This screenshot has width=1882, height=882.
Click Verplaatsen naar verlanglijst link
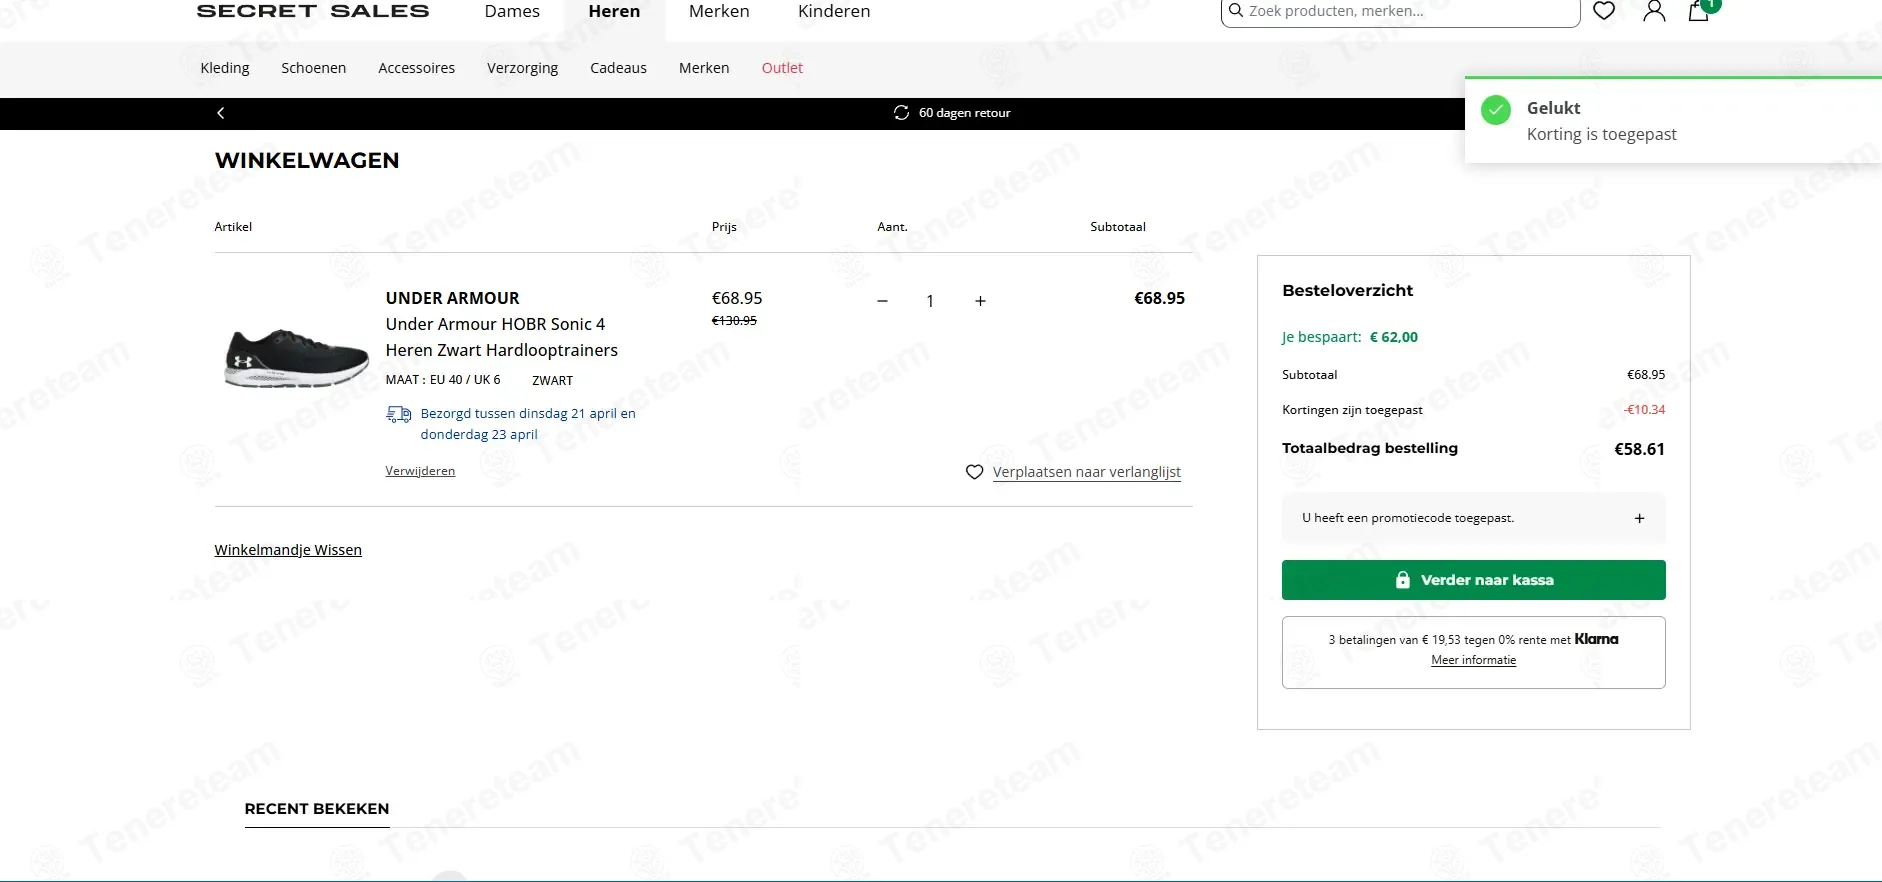pos(1087,472)
